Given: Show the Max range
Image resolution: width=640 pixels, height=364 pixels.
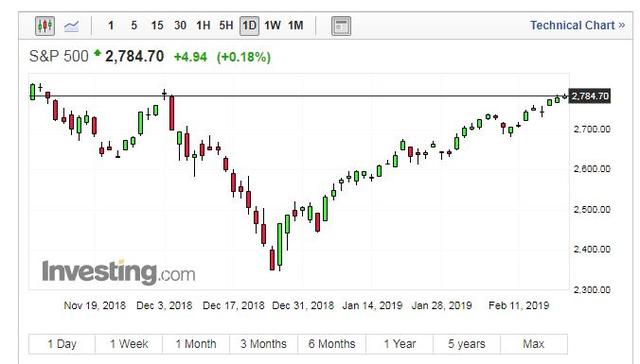Looking at the screenshot, I should pyautogui.click(x=534, y=344).
